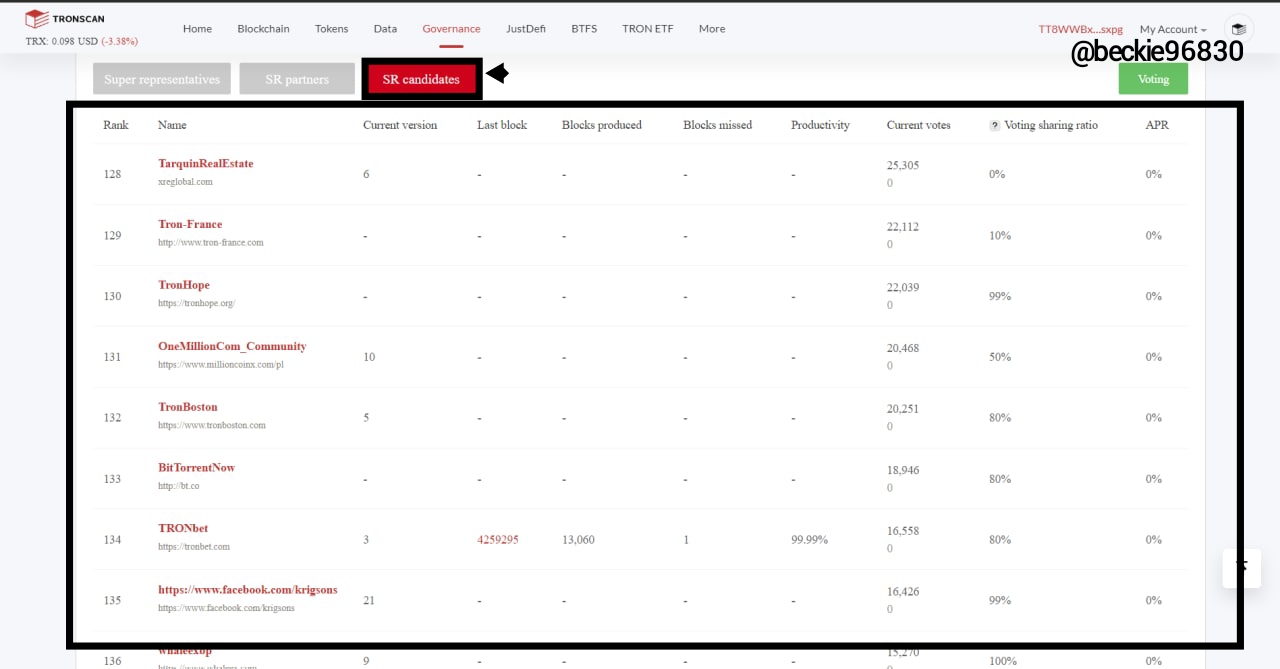Open wallet address TT8WWBx...sxpg
1280x669 pixels.
pyautogui.click(x=1081, y=30)
